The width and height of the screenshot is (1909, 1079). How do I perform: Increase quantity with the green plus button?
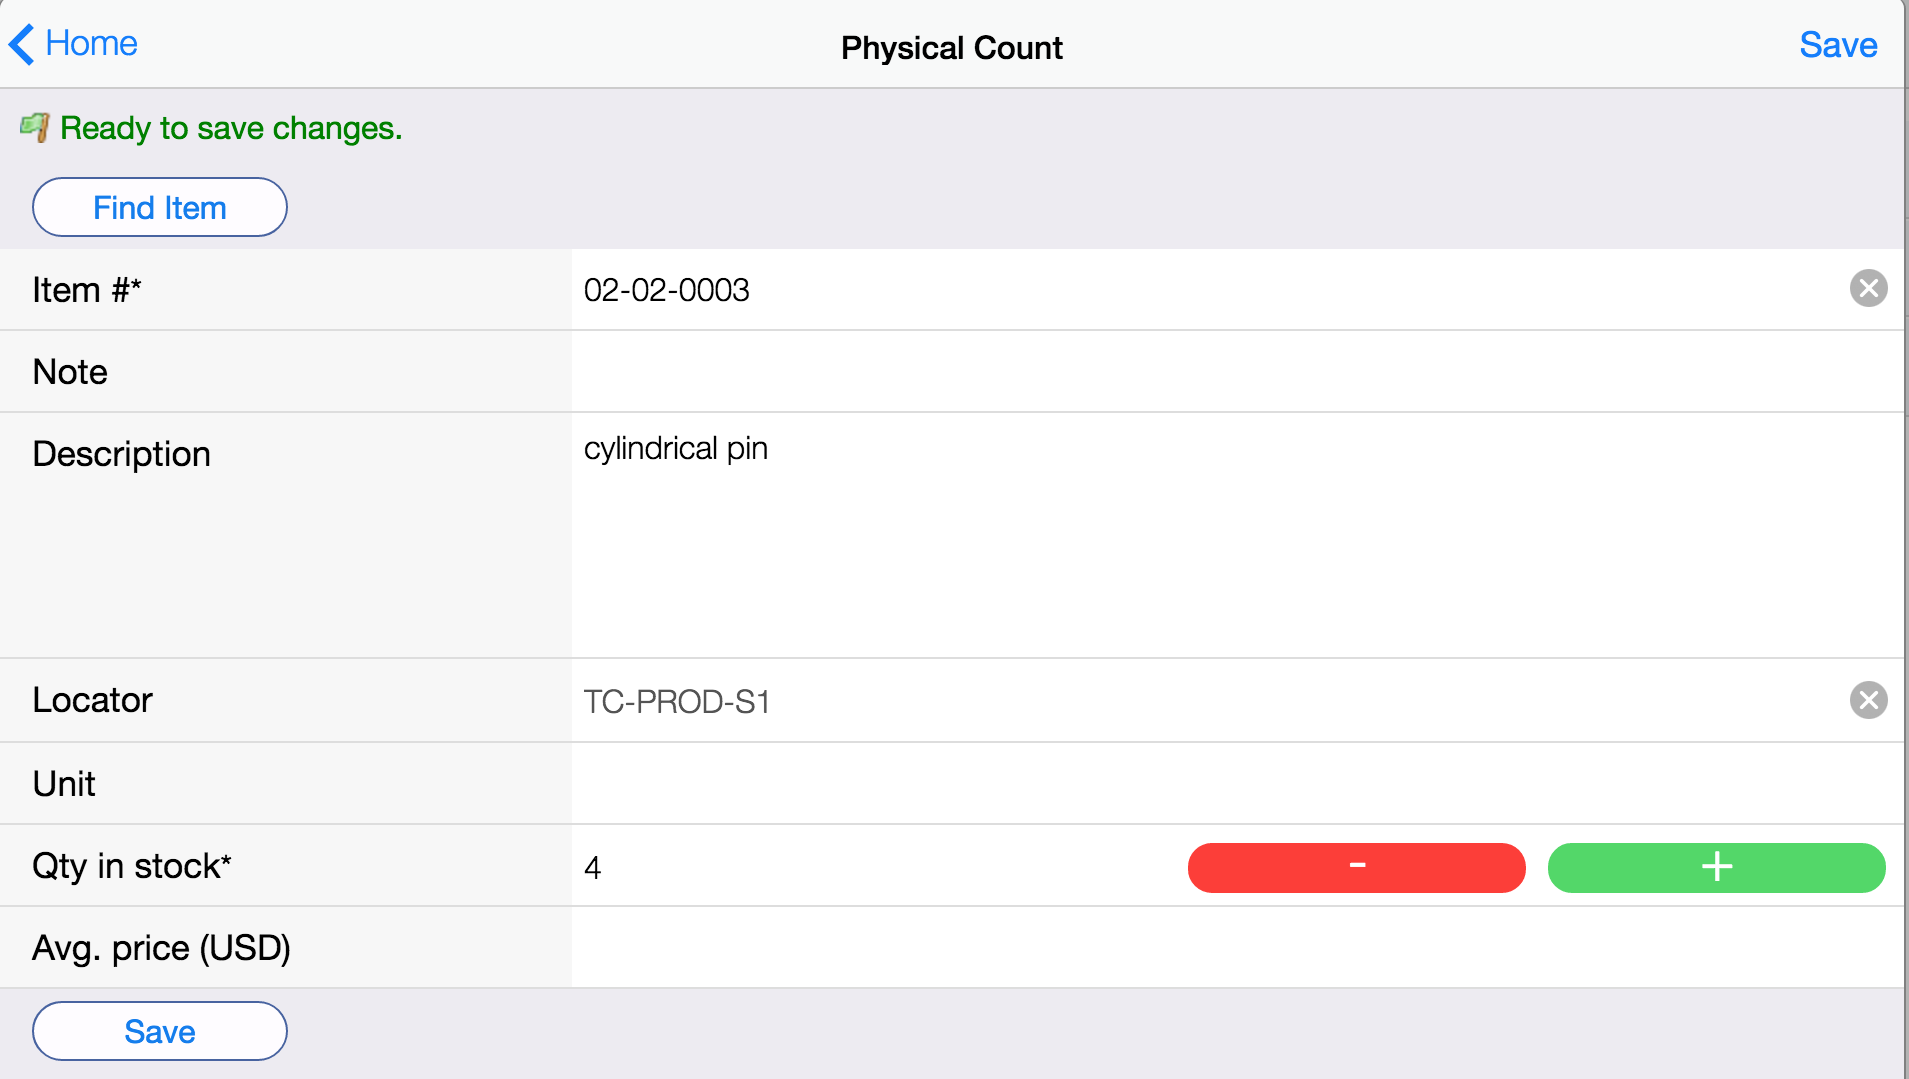point(1716,867)
